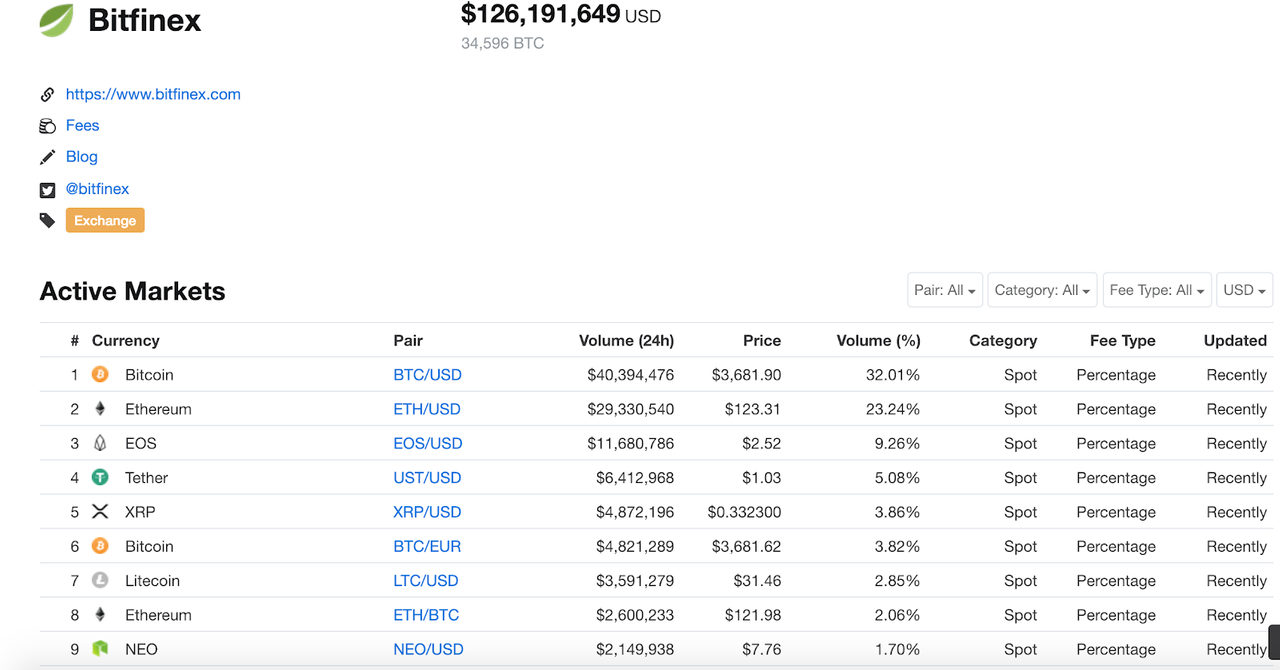Open the LTC/USD pair link
Screen dimensions: 1280x670
pyautogui.click(x=426, y=580)
